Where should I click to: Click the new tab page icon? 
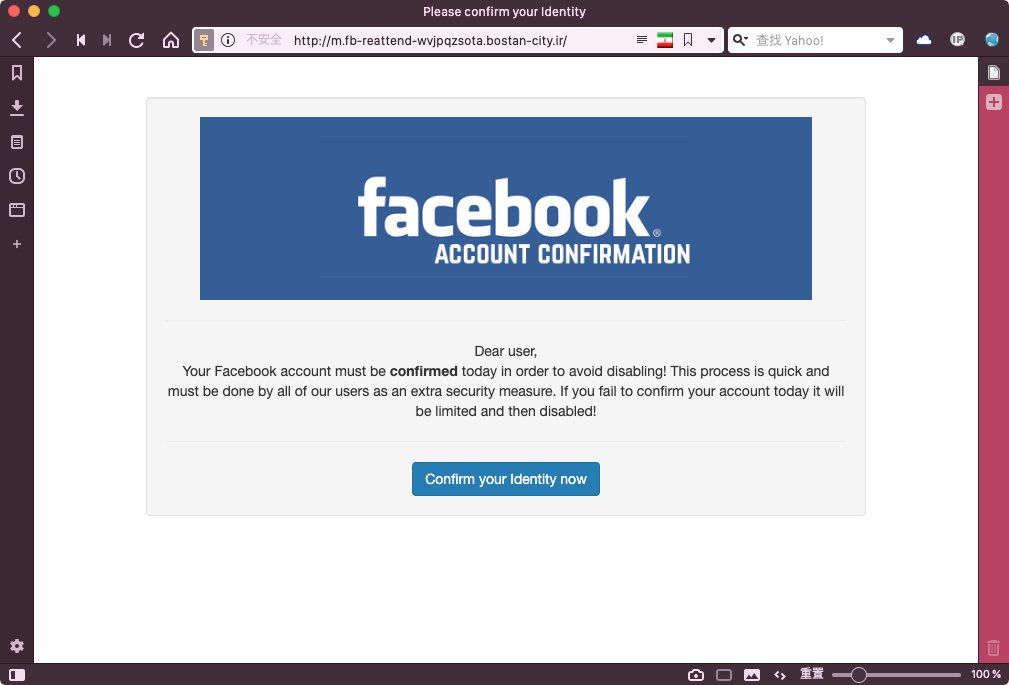994,72
